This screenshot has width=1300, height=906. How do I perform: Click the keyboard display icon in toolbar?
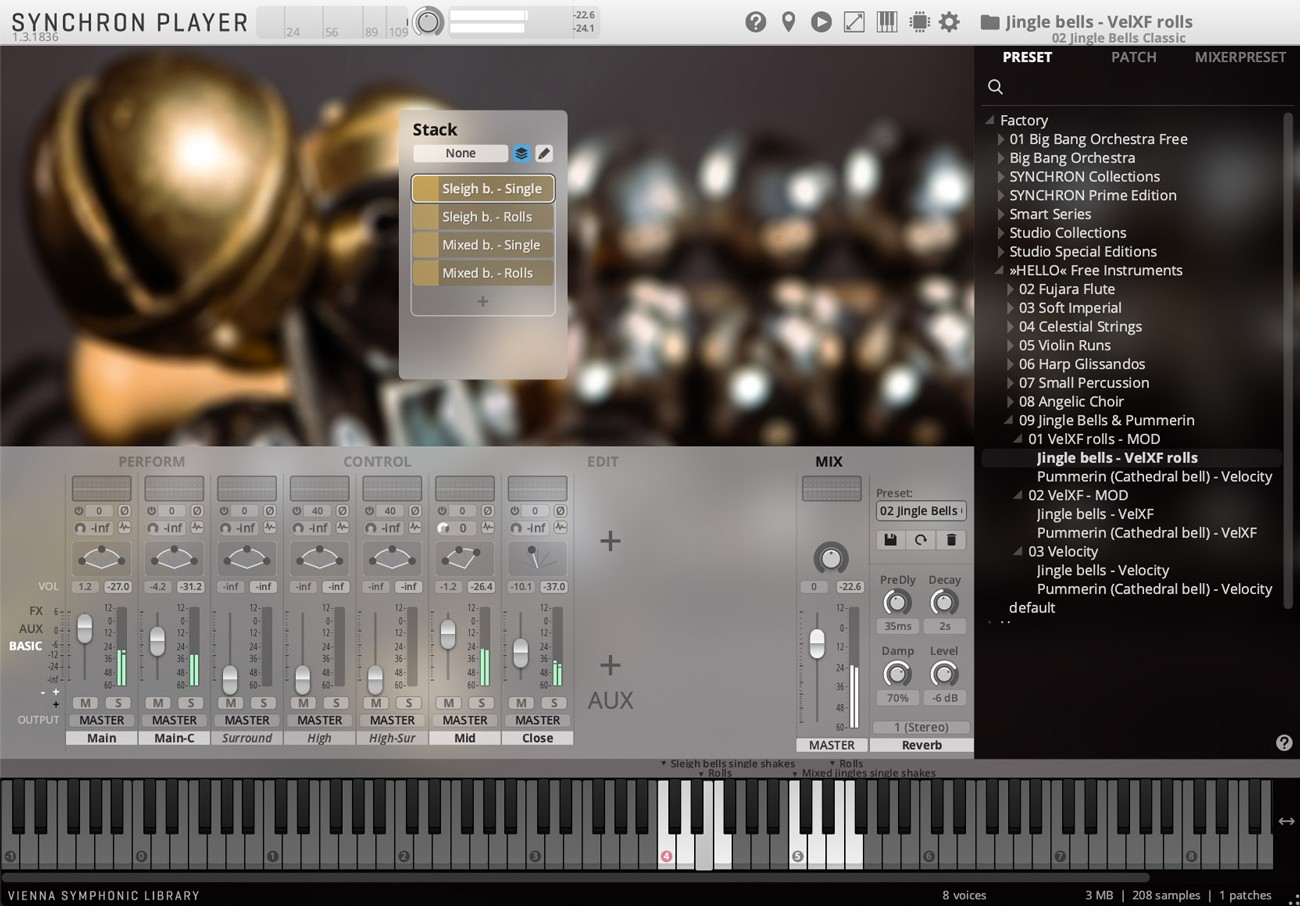coord(886,21)
